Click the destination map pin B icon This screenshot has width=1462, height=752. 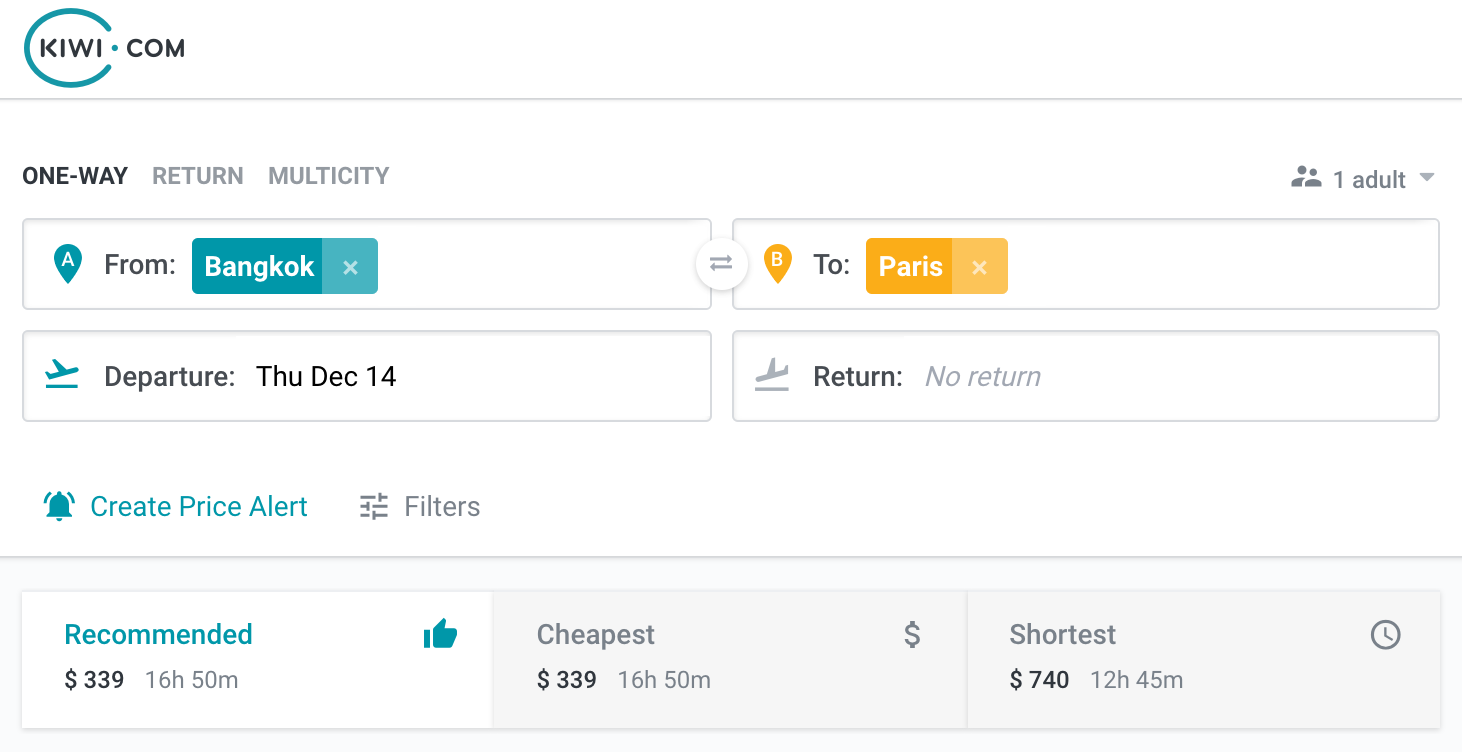click(777, 264)
